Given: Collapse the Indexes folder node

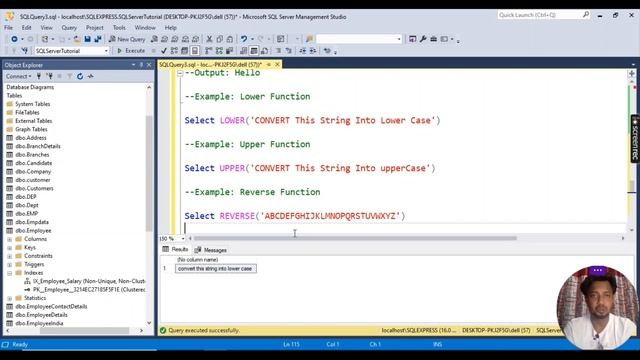Looking at the screenshot, I should point(9,273).
